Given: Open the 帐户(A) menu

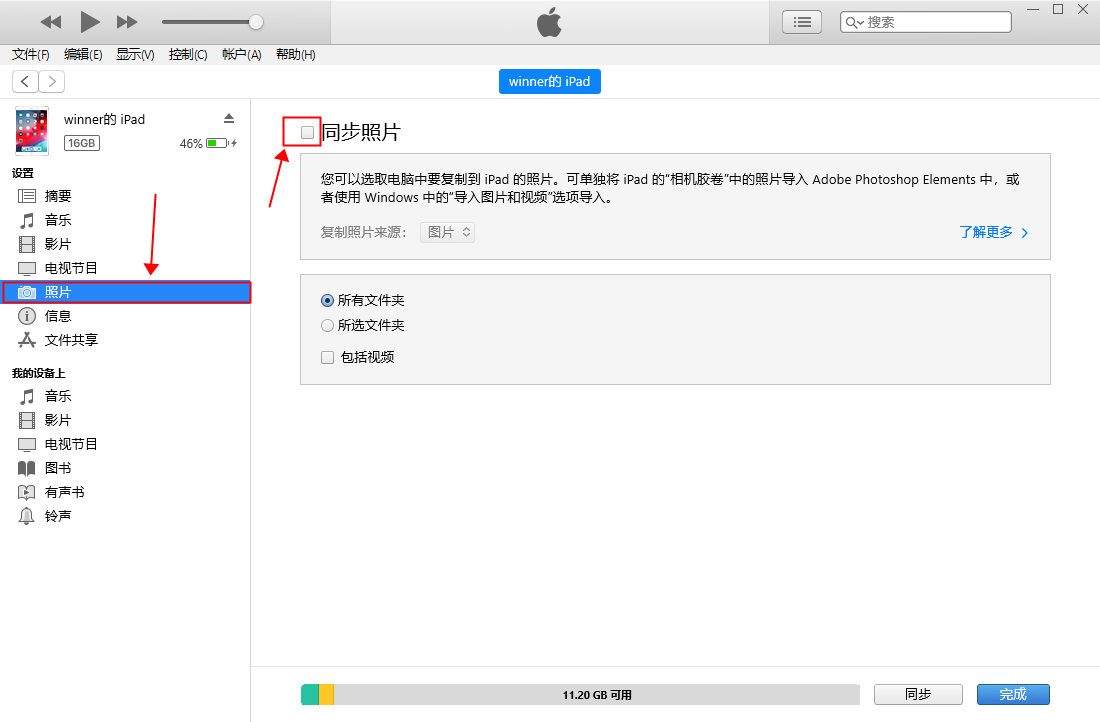Looking at the screenshot, I should click(241, 55).
